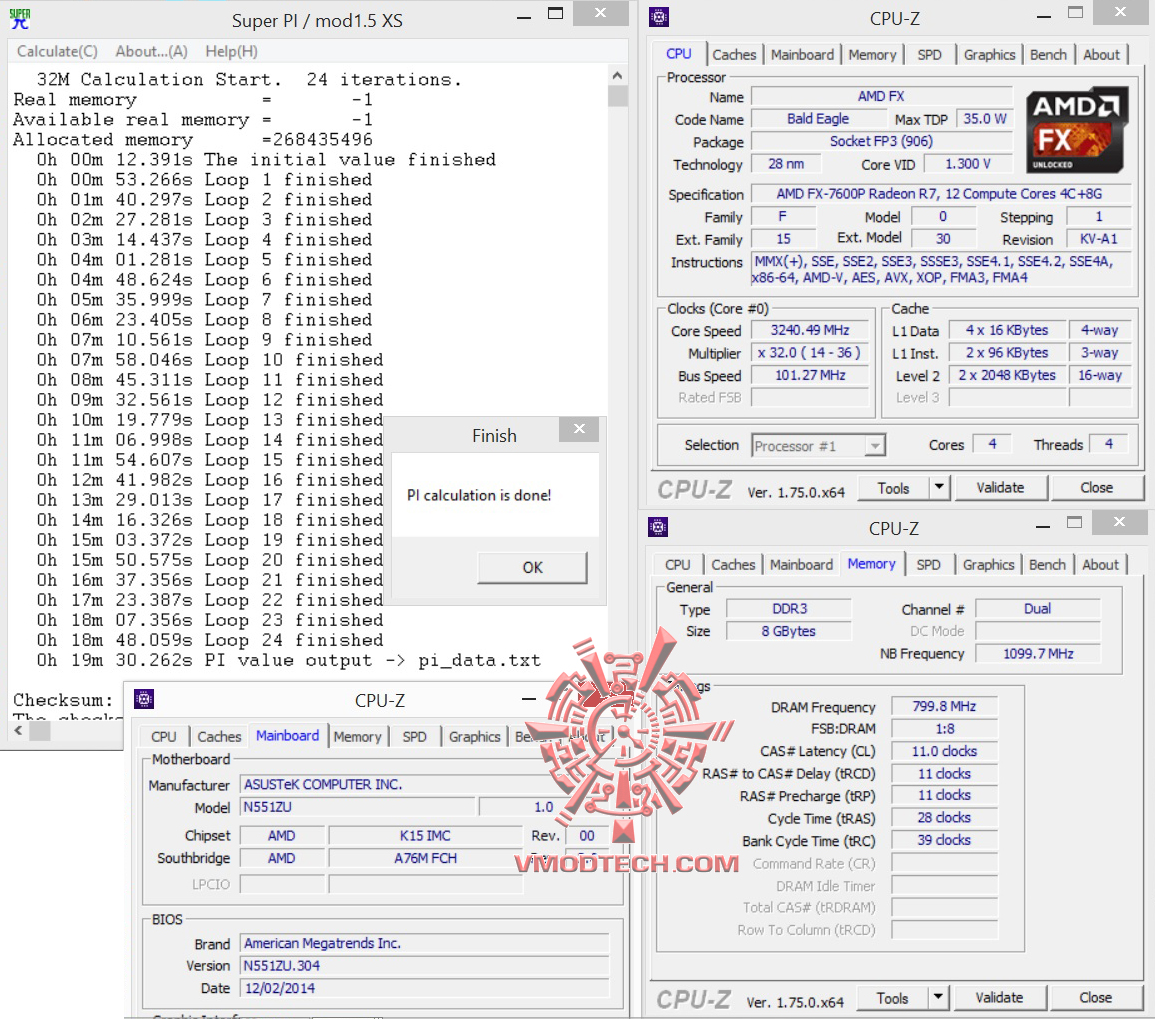Select Caches tab in Memory CPU-Z window
1155x1019 pixels.
click(733, 564)
